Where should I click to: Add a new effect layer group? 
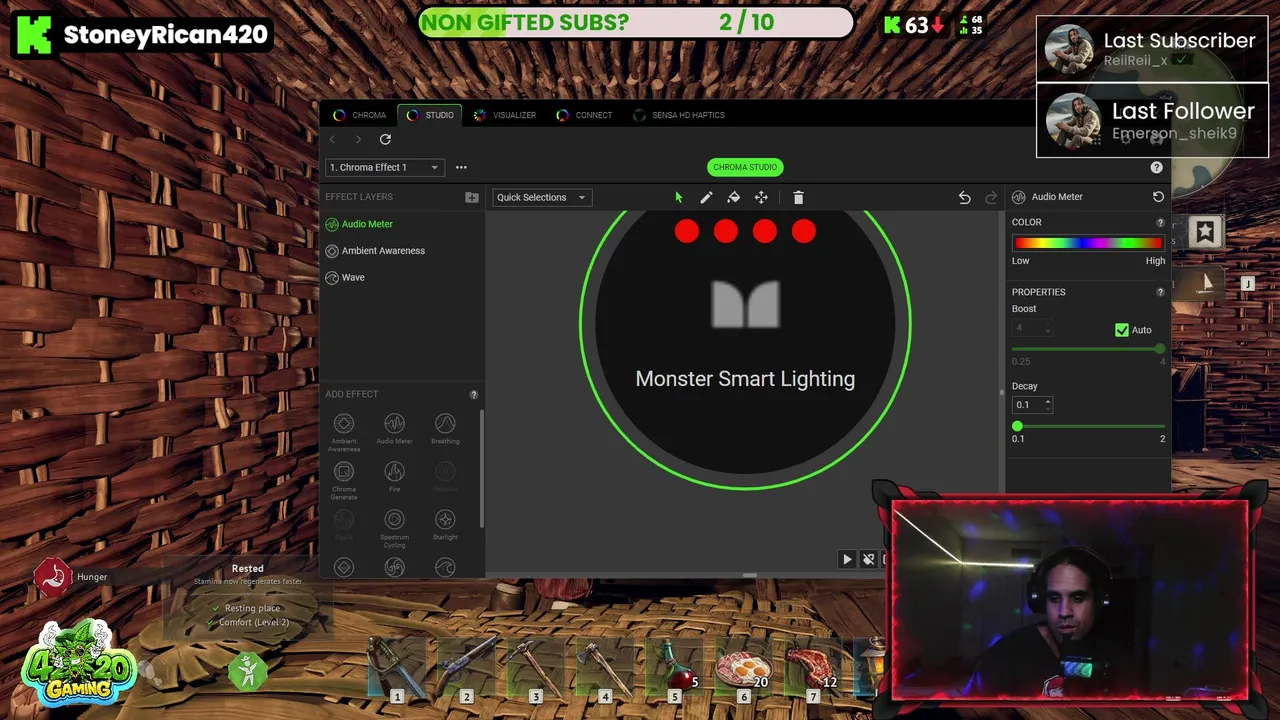[472, 197]
